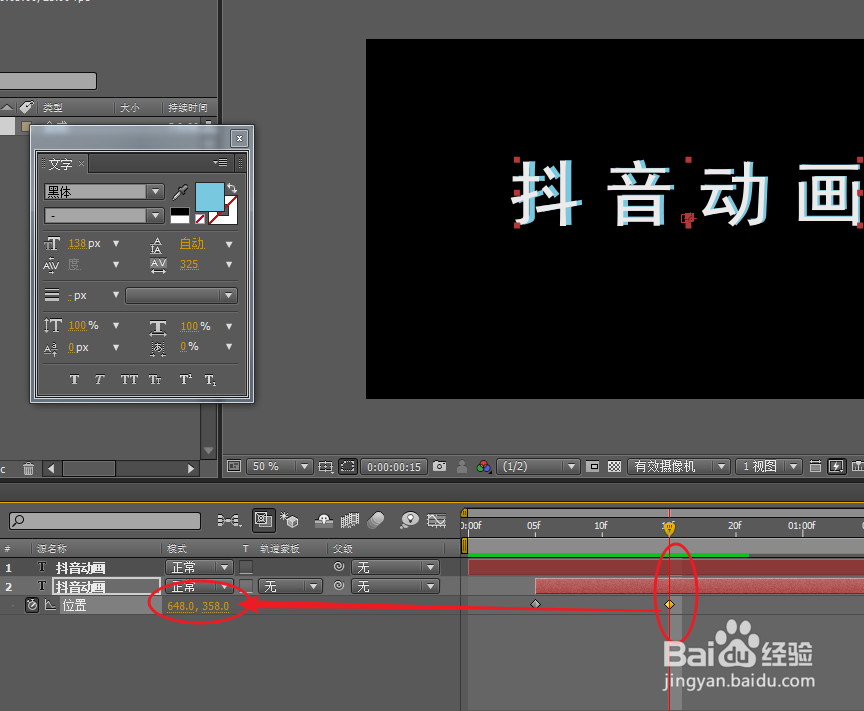Set the small no-color swatch under the fill color
Image resolution: width=864 pixels, height=711 pixels.
tap(200, 219)
